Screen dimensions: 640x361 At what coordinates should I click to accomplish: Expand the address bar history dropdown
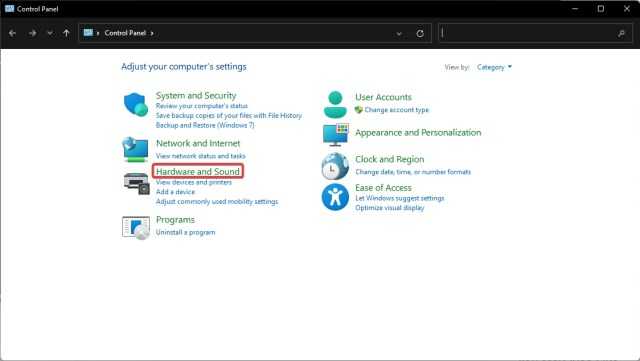[x=399, y=33]
